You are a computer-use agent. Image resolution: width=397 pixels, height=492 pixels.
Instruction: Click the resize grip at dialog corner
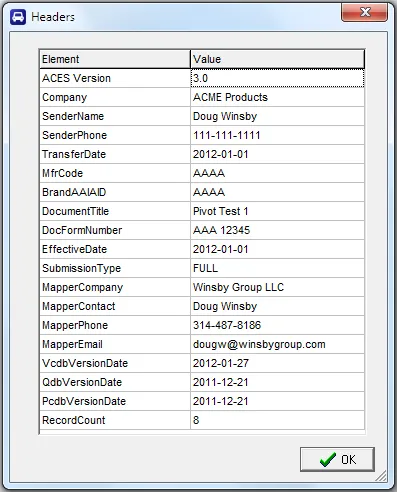click(x=381, y=476)
